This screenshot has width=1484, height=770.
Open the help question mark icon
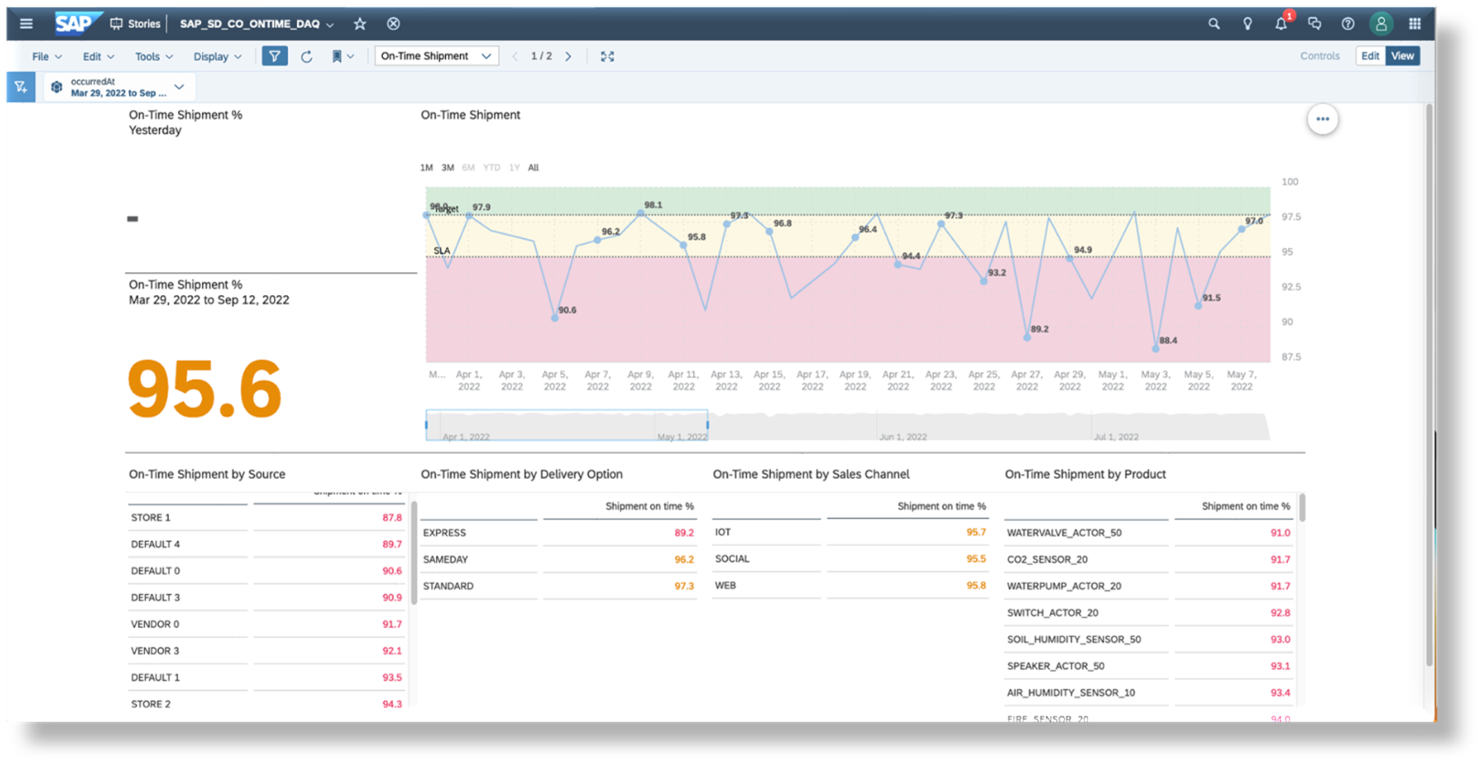(1348, 24)
